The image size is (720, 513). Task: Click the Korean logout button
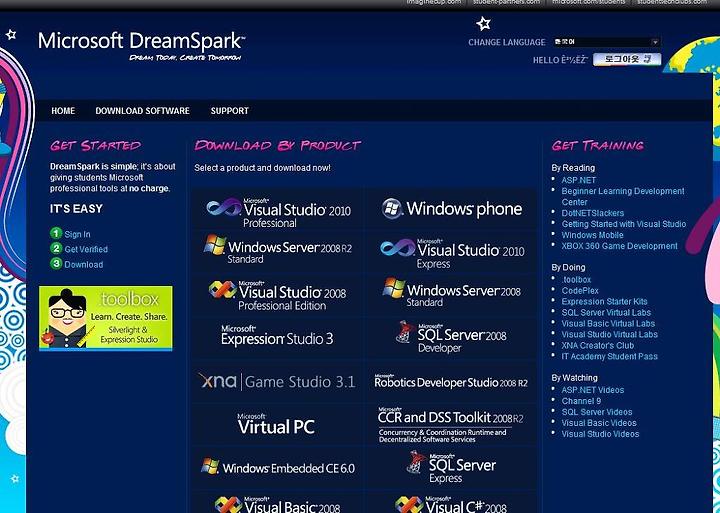tap(627, 59)
